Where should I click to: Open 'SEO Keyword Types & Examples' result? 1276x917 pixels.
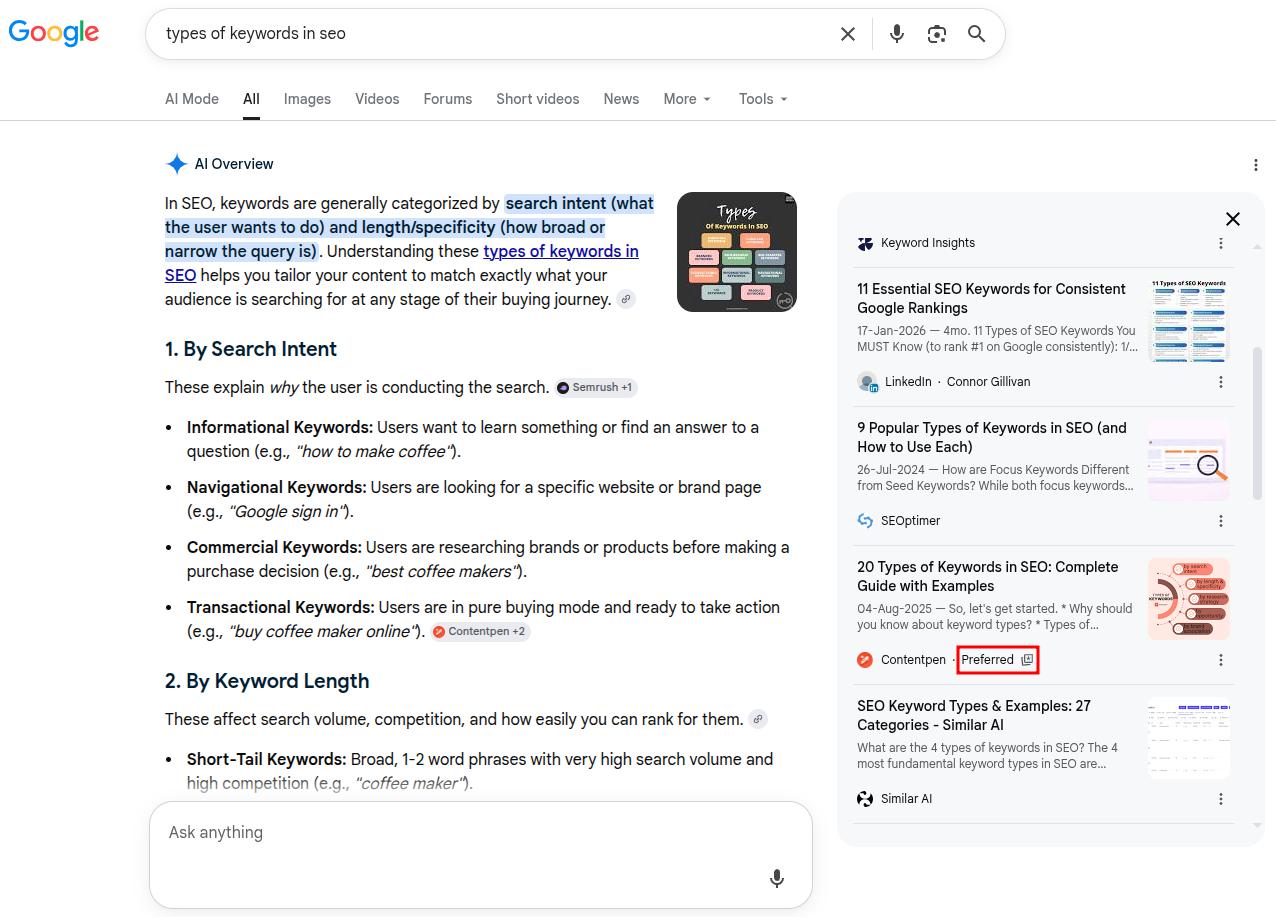tap(974, 715)
